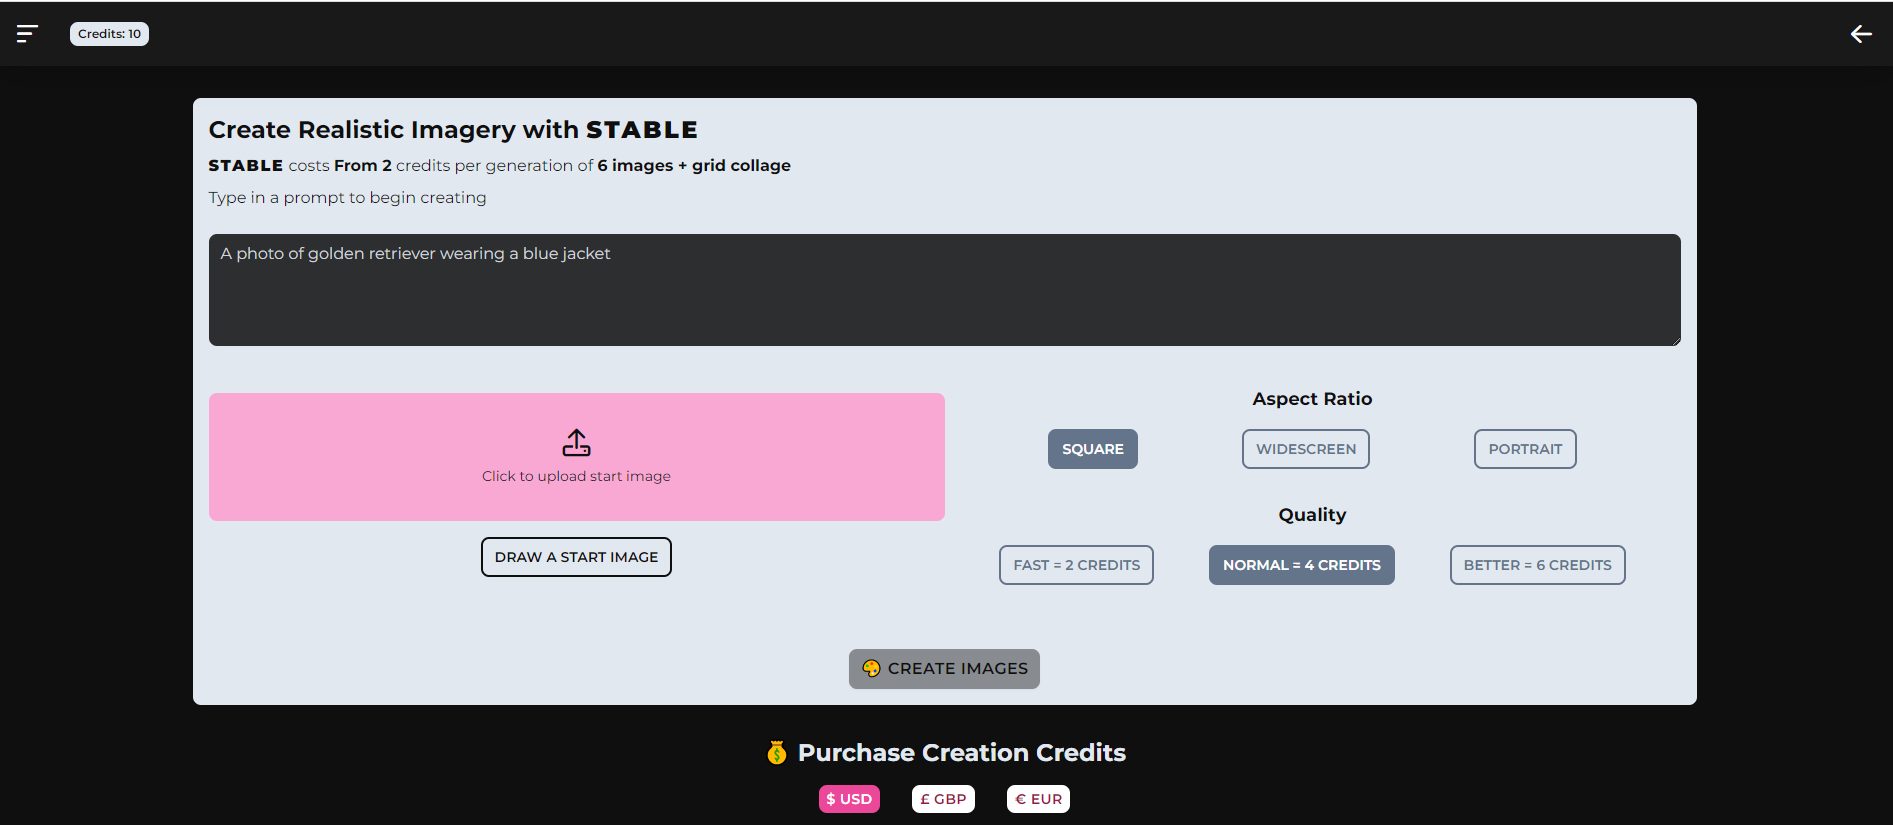Screen dimensions: 1893x825
Task: Switch currency to $ USD
Action: (849, 799)
